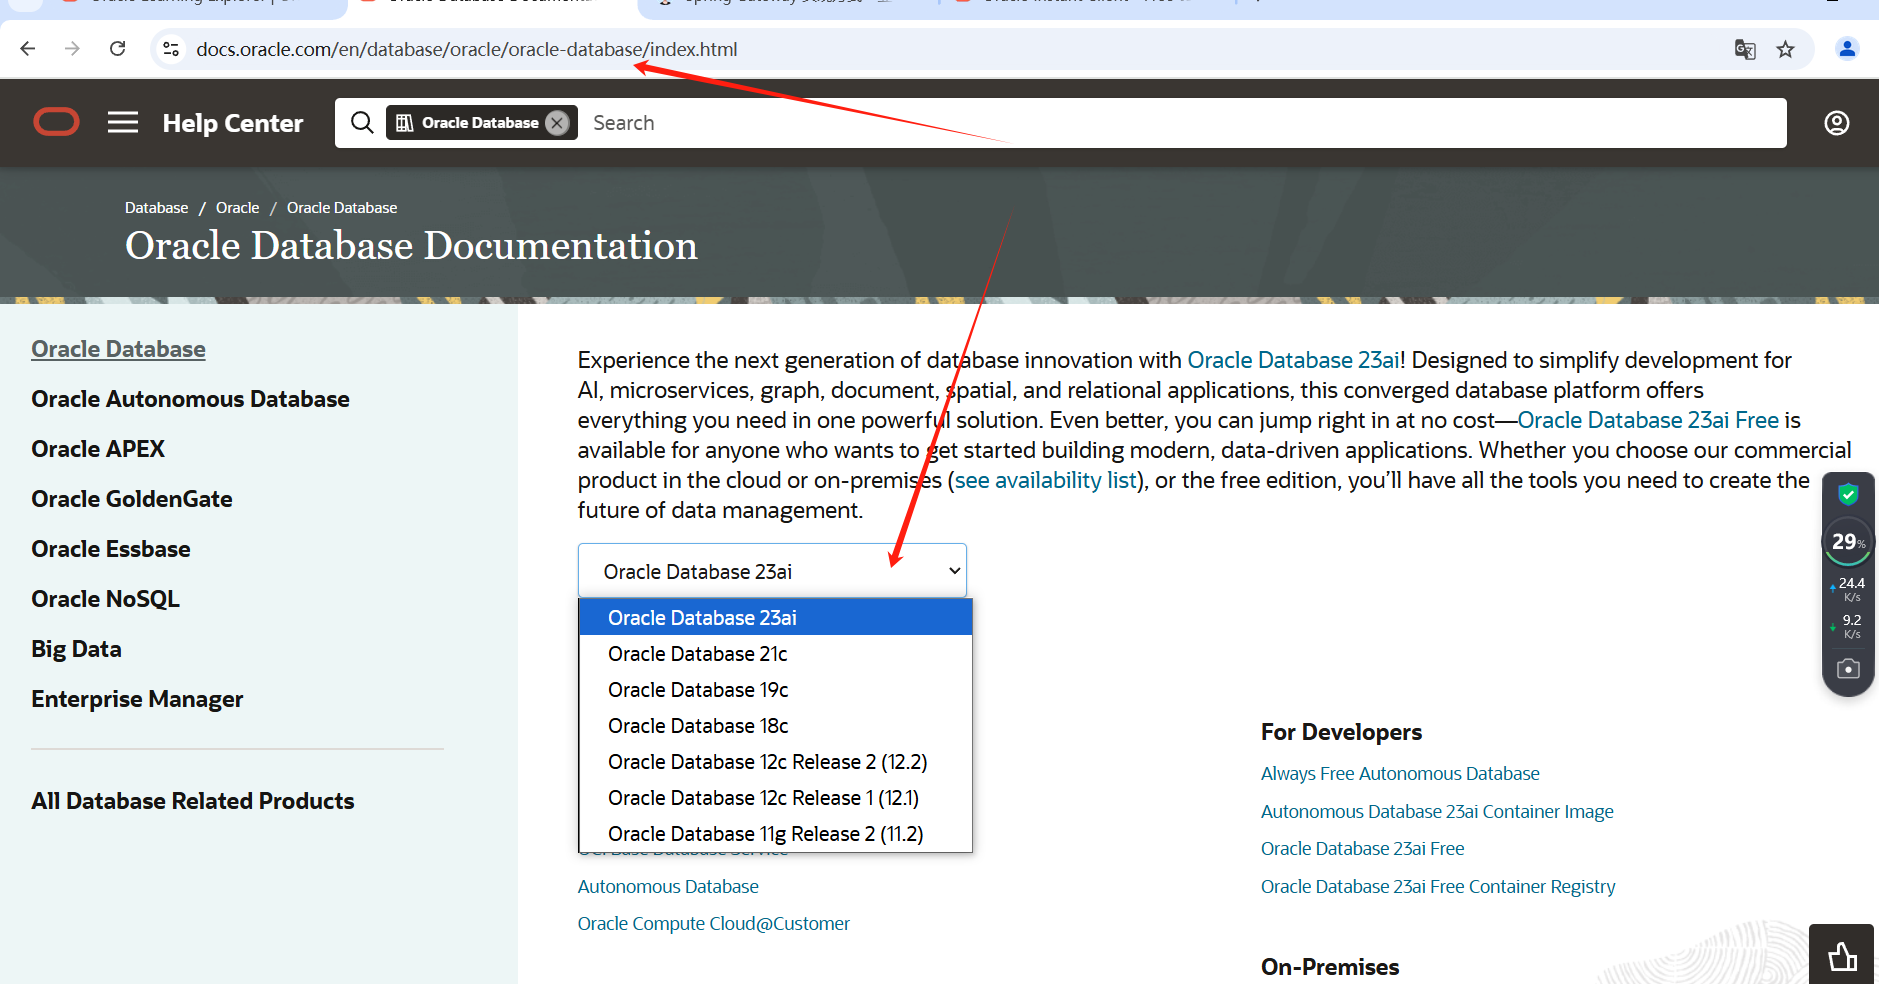This screenshot has height=984, width=1879.
Task: Click the Database breadcrumb link
Action: [156, 207]
